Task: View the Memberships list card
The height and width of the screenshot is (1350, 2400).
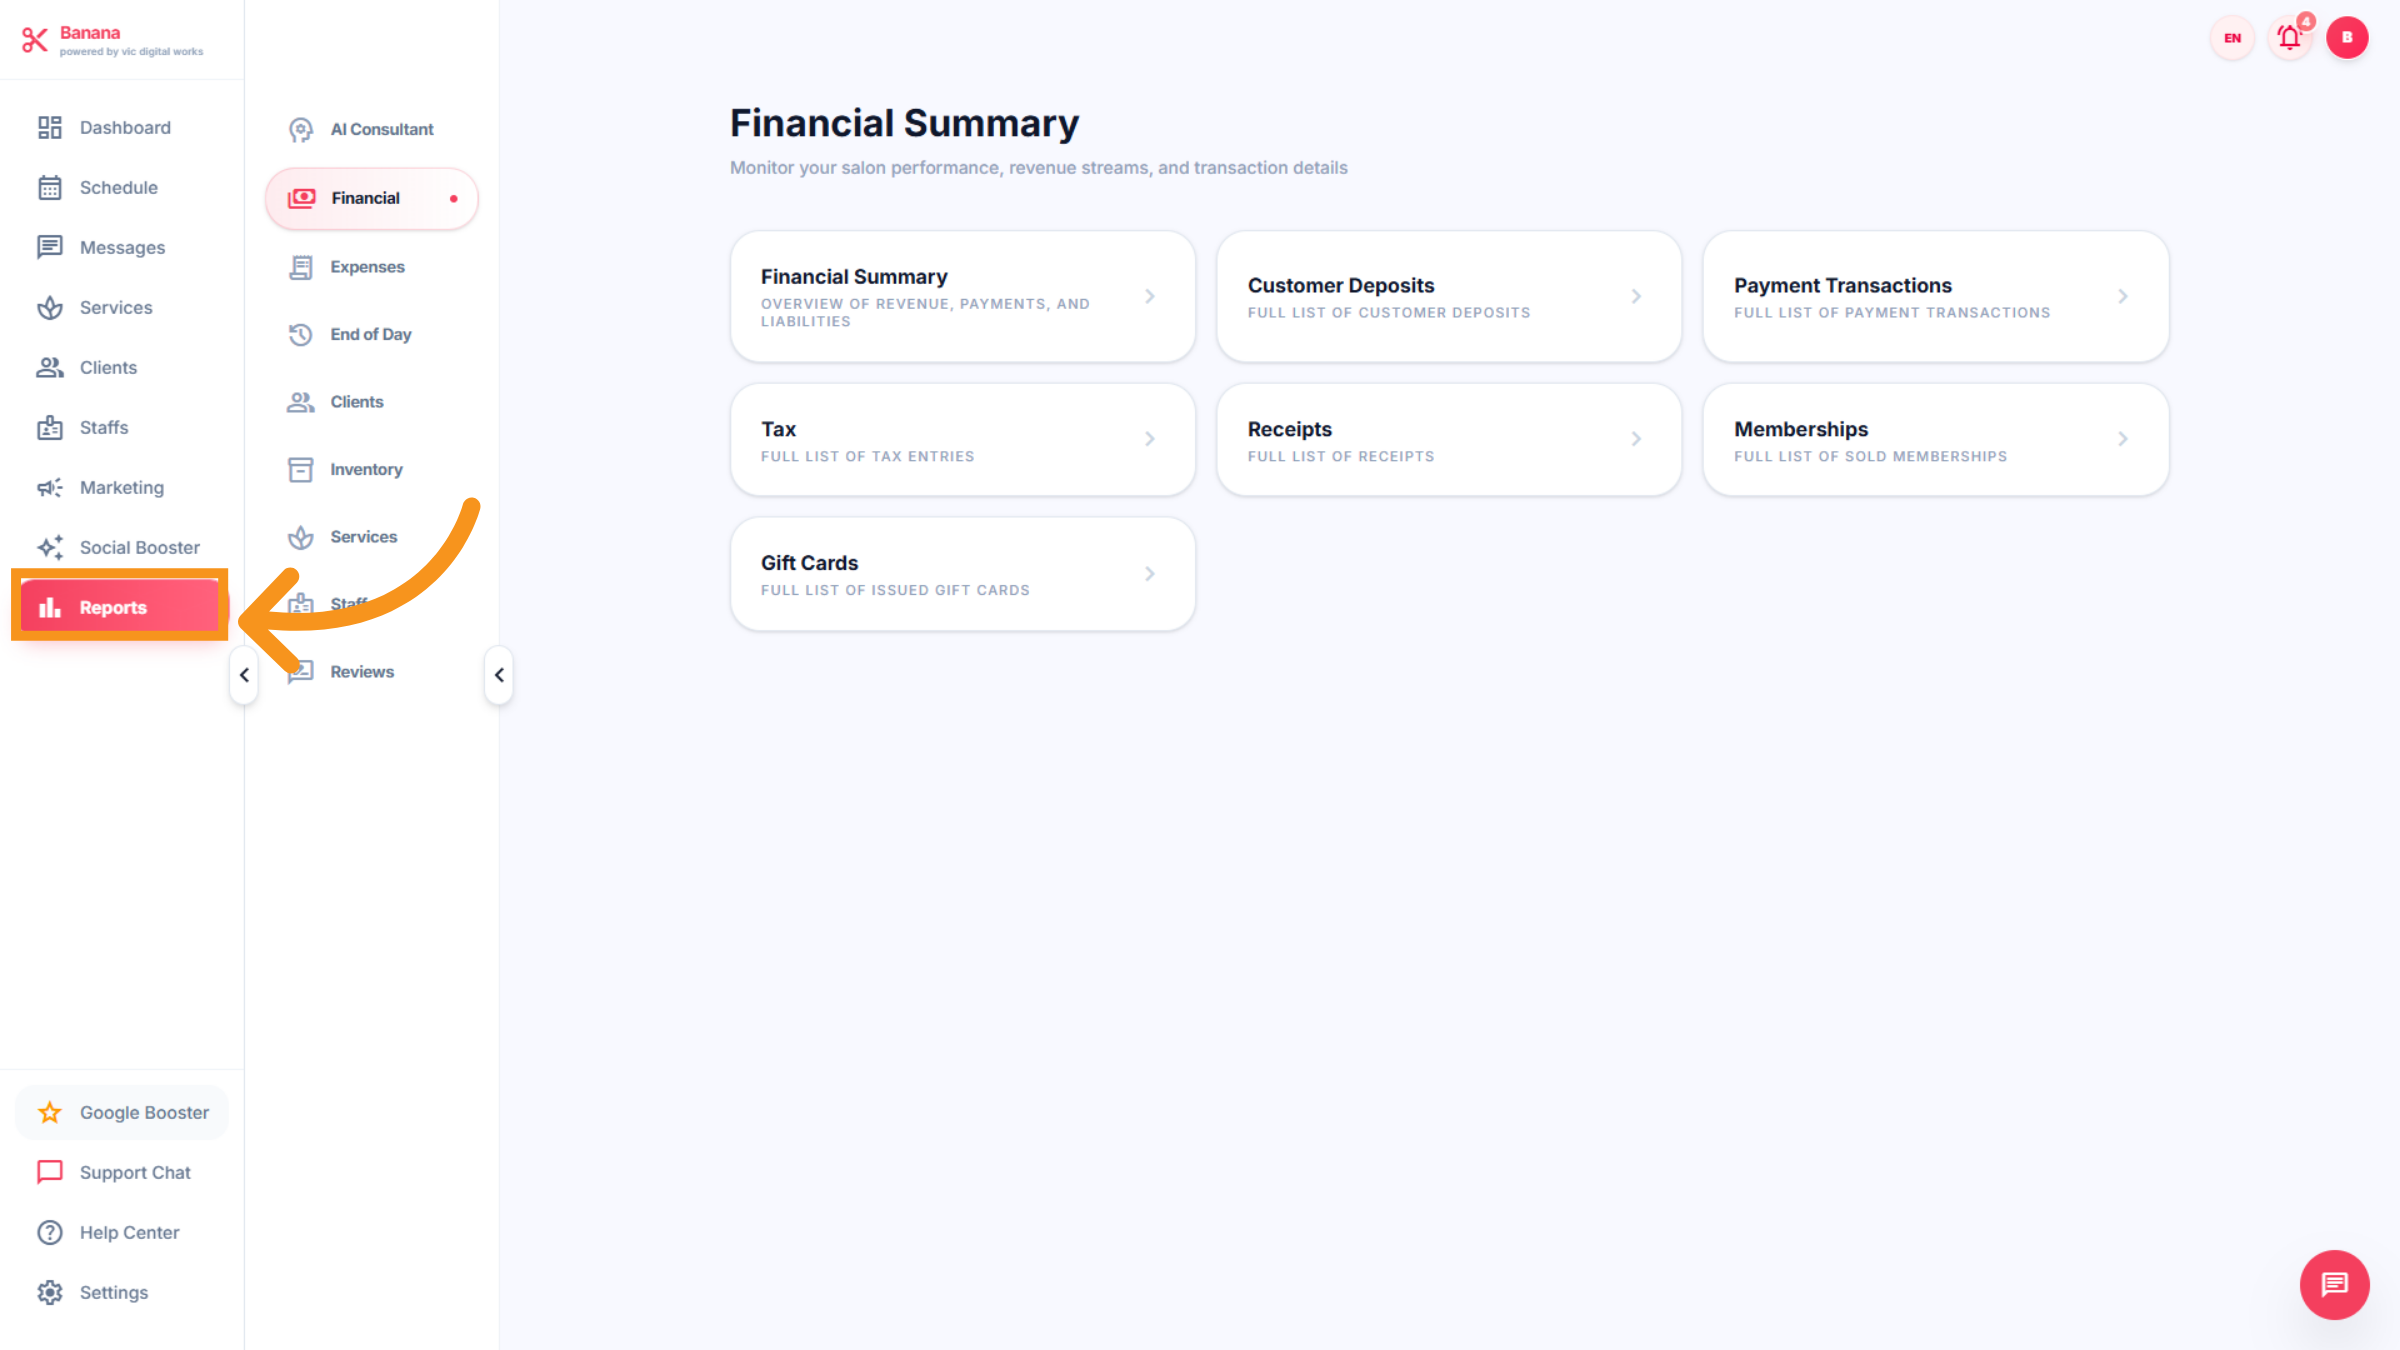Action: point(1935,440)
